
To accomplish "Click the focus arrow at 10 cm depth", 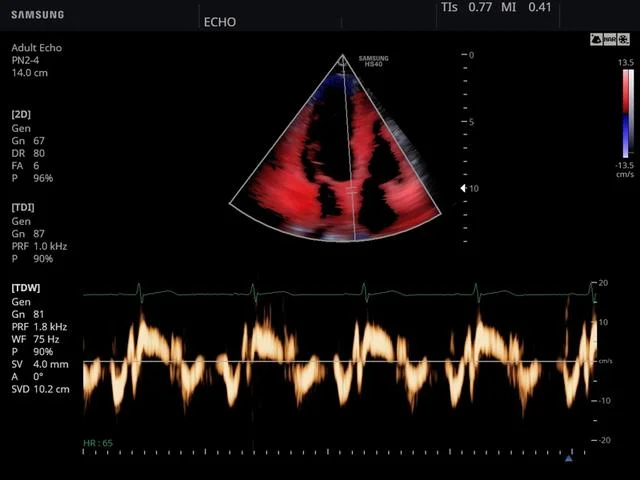I will tap(463, 188).
